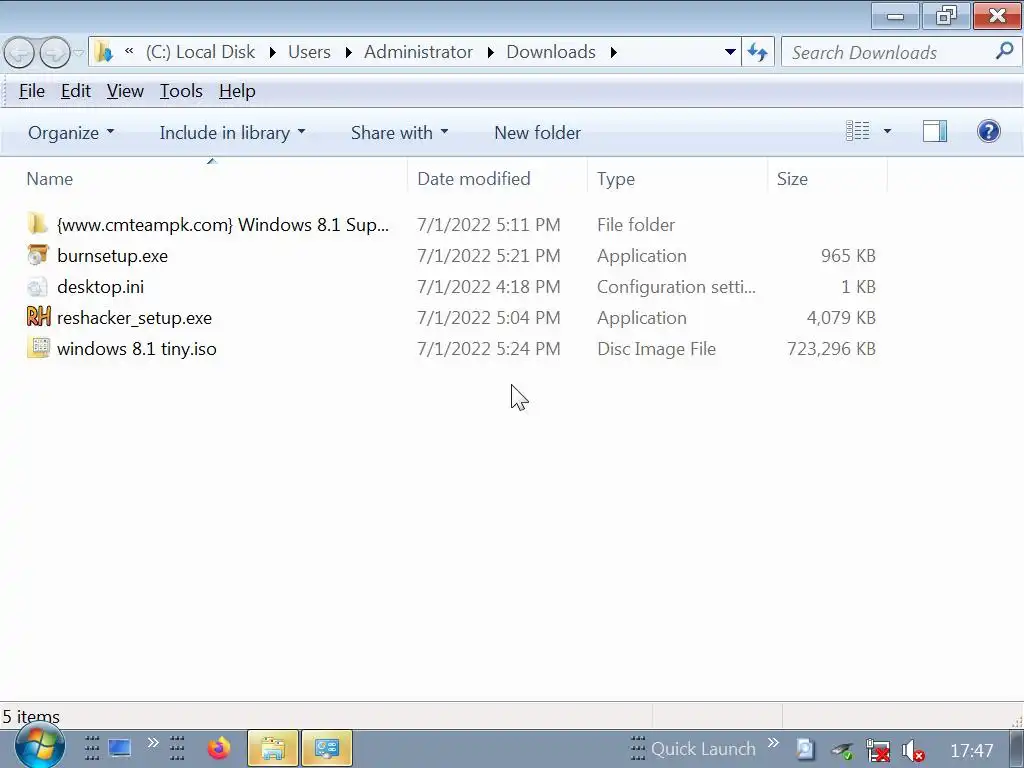1024x768 pixels.
Task: Create a New folder
Action: coord(537,133)
